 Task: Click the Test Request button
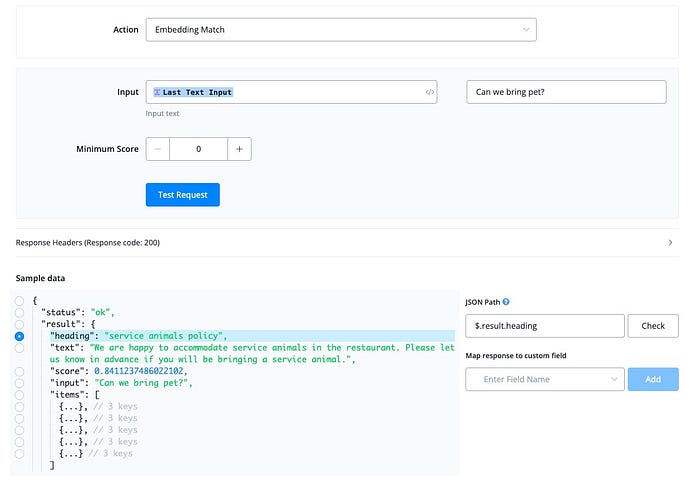click(x=183, y=195)
